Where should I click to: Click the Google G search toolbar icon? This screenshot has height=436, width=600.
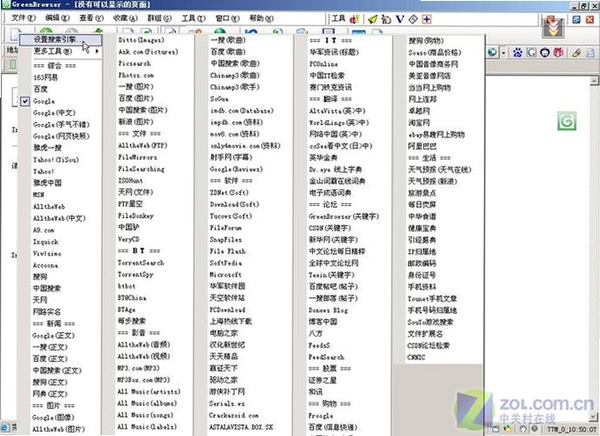(532, 52)
